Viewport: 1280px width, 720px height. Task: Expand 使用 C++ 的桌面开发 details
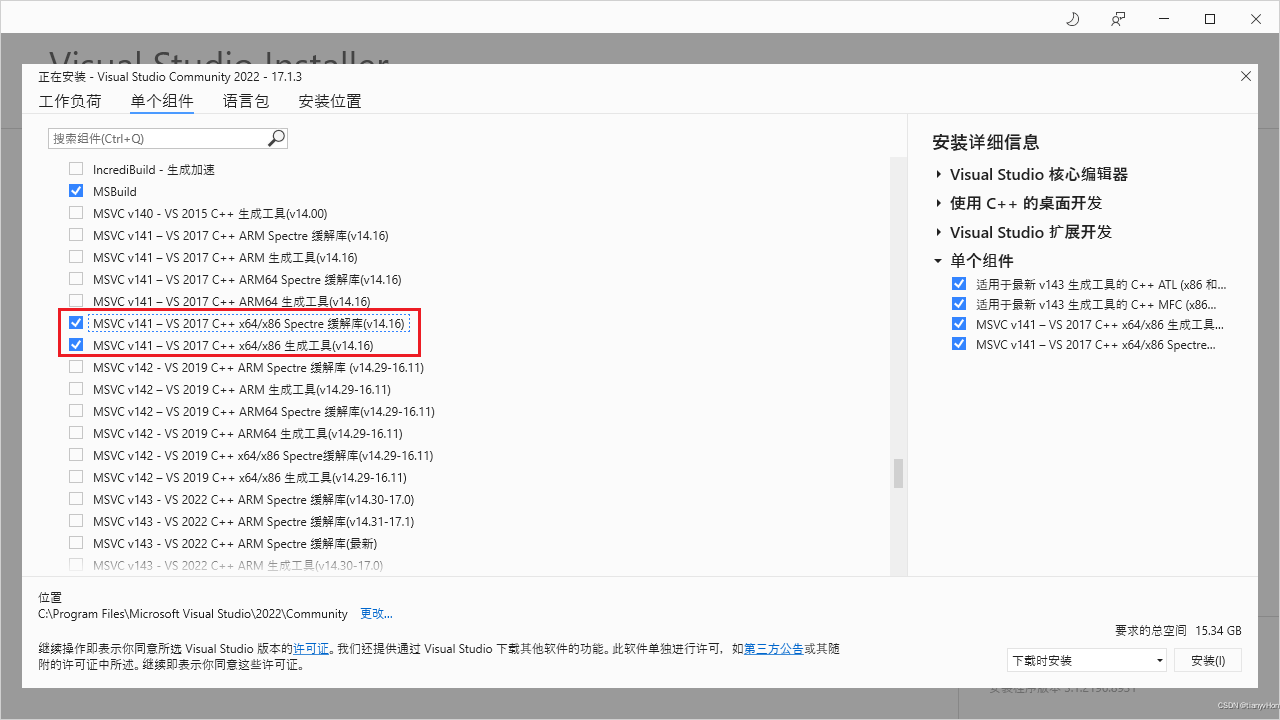coord(939,203)
